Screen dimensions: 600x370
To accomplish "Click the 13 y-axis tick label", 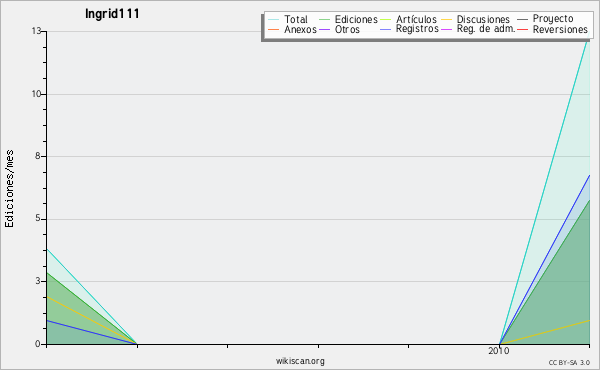I will 36,31.
